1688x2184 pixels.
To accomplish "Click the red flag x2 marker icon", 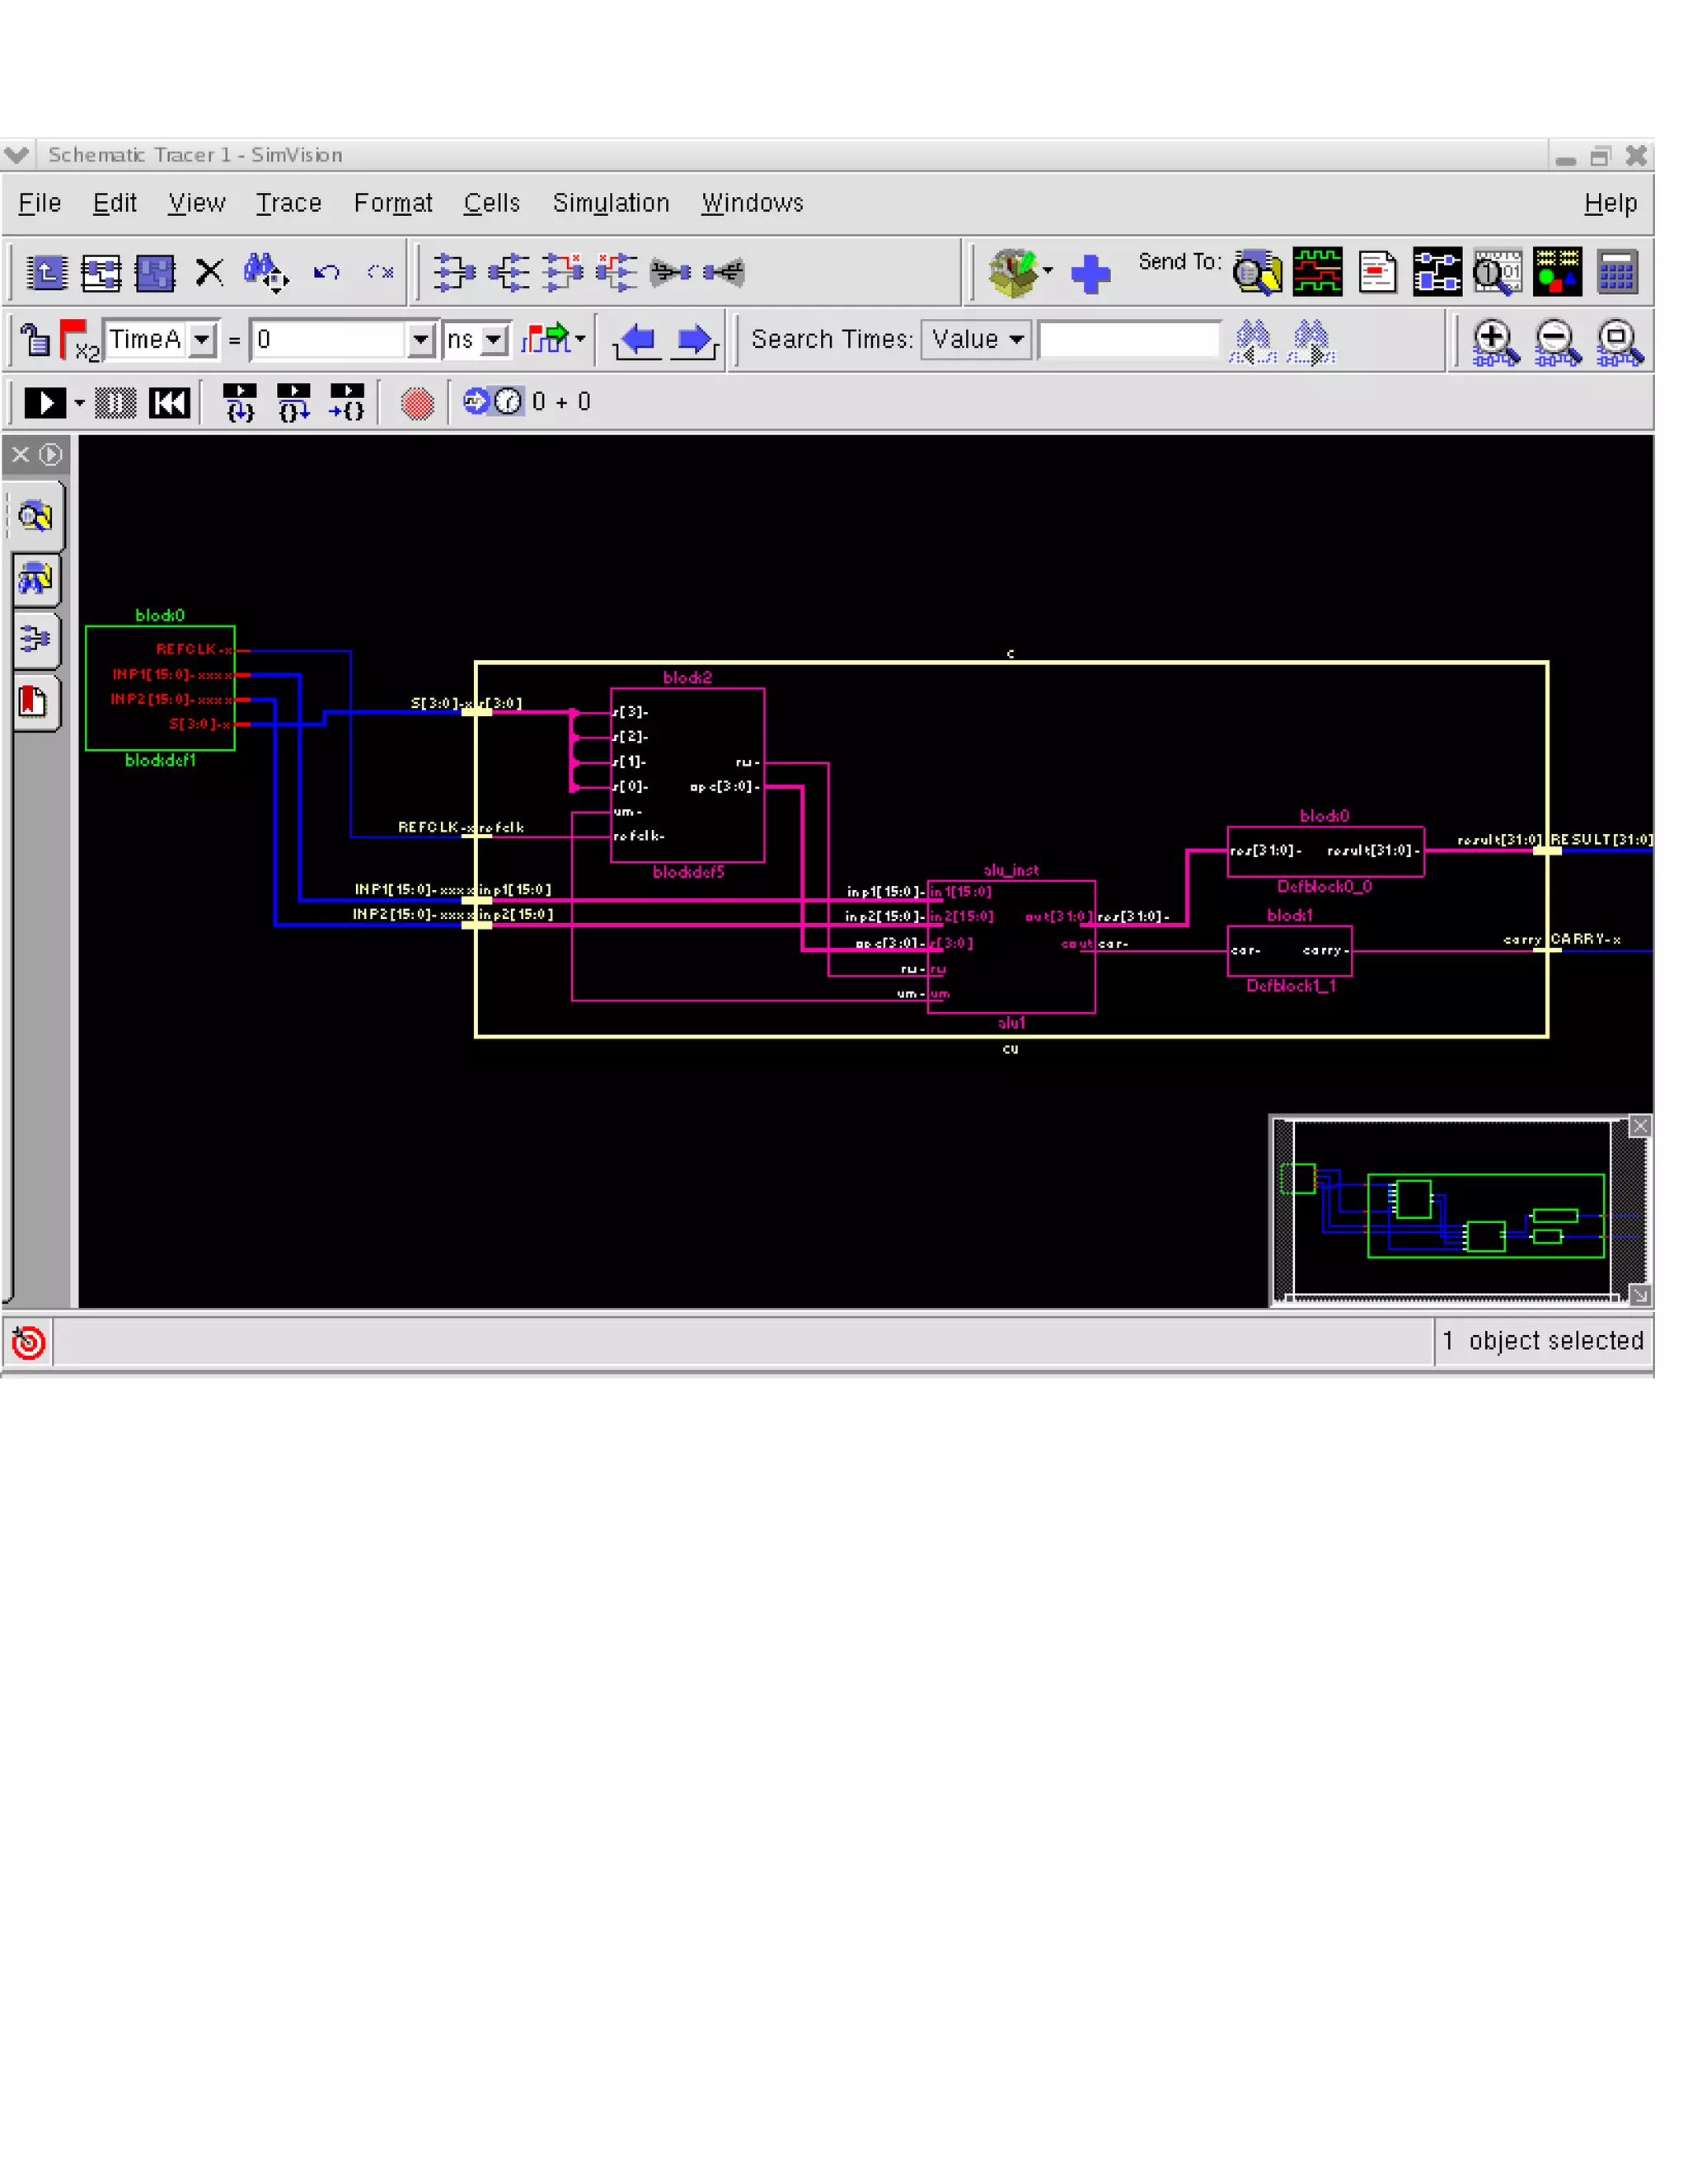I will pos(79,341).
